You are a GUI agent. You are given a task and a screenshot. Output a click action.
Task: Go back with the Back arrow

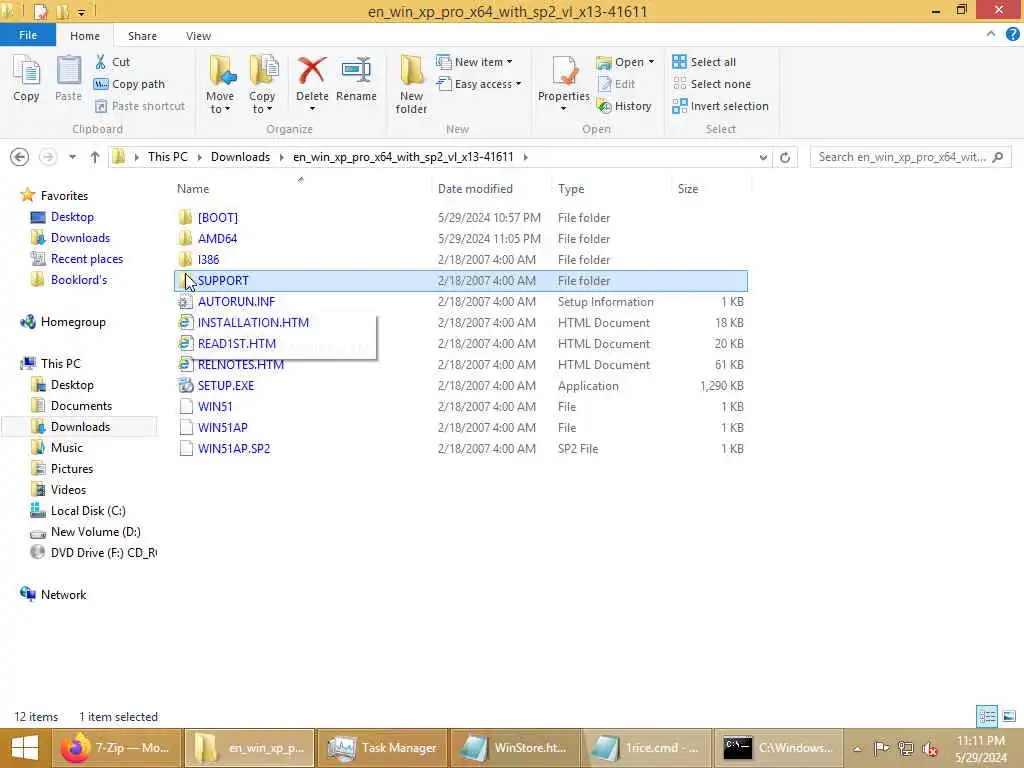pos(20,157)
